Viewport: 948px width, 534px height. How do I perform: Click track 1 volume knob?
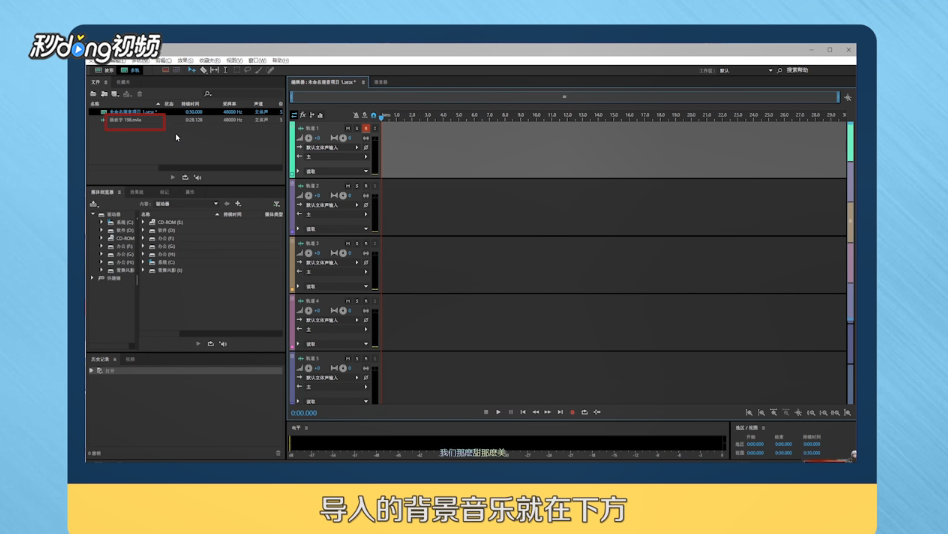pos(308,138)
